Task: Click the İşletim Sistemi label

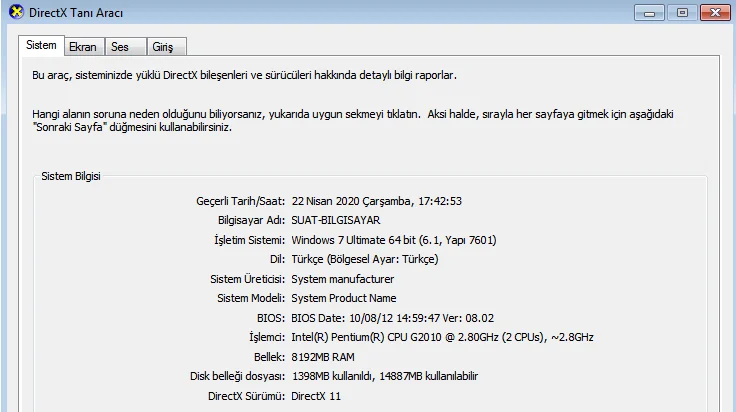Action: (x=249, y=240)
